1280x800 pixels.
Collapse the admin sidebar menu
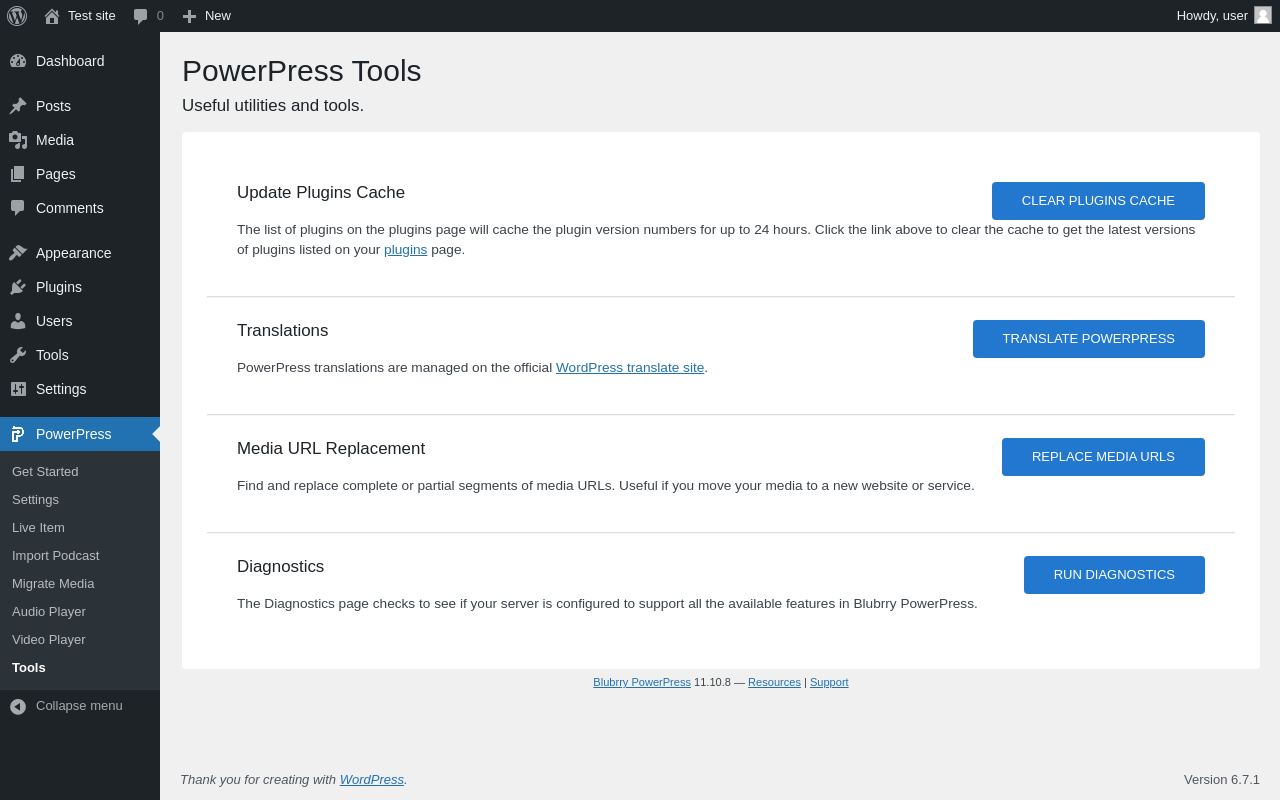[x=66, y=706]
